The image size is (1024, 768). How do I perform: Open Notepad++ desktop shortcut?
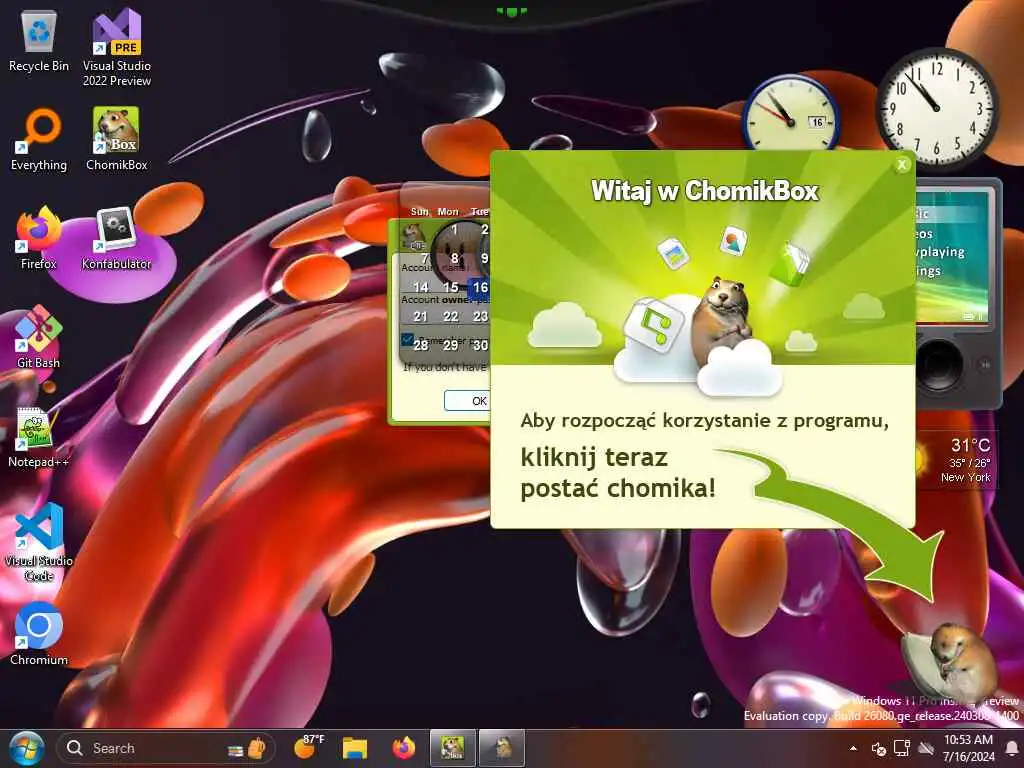39,437
